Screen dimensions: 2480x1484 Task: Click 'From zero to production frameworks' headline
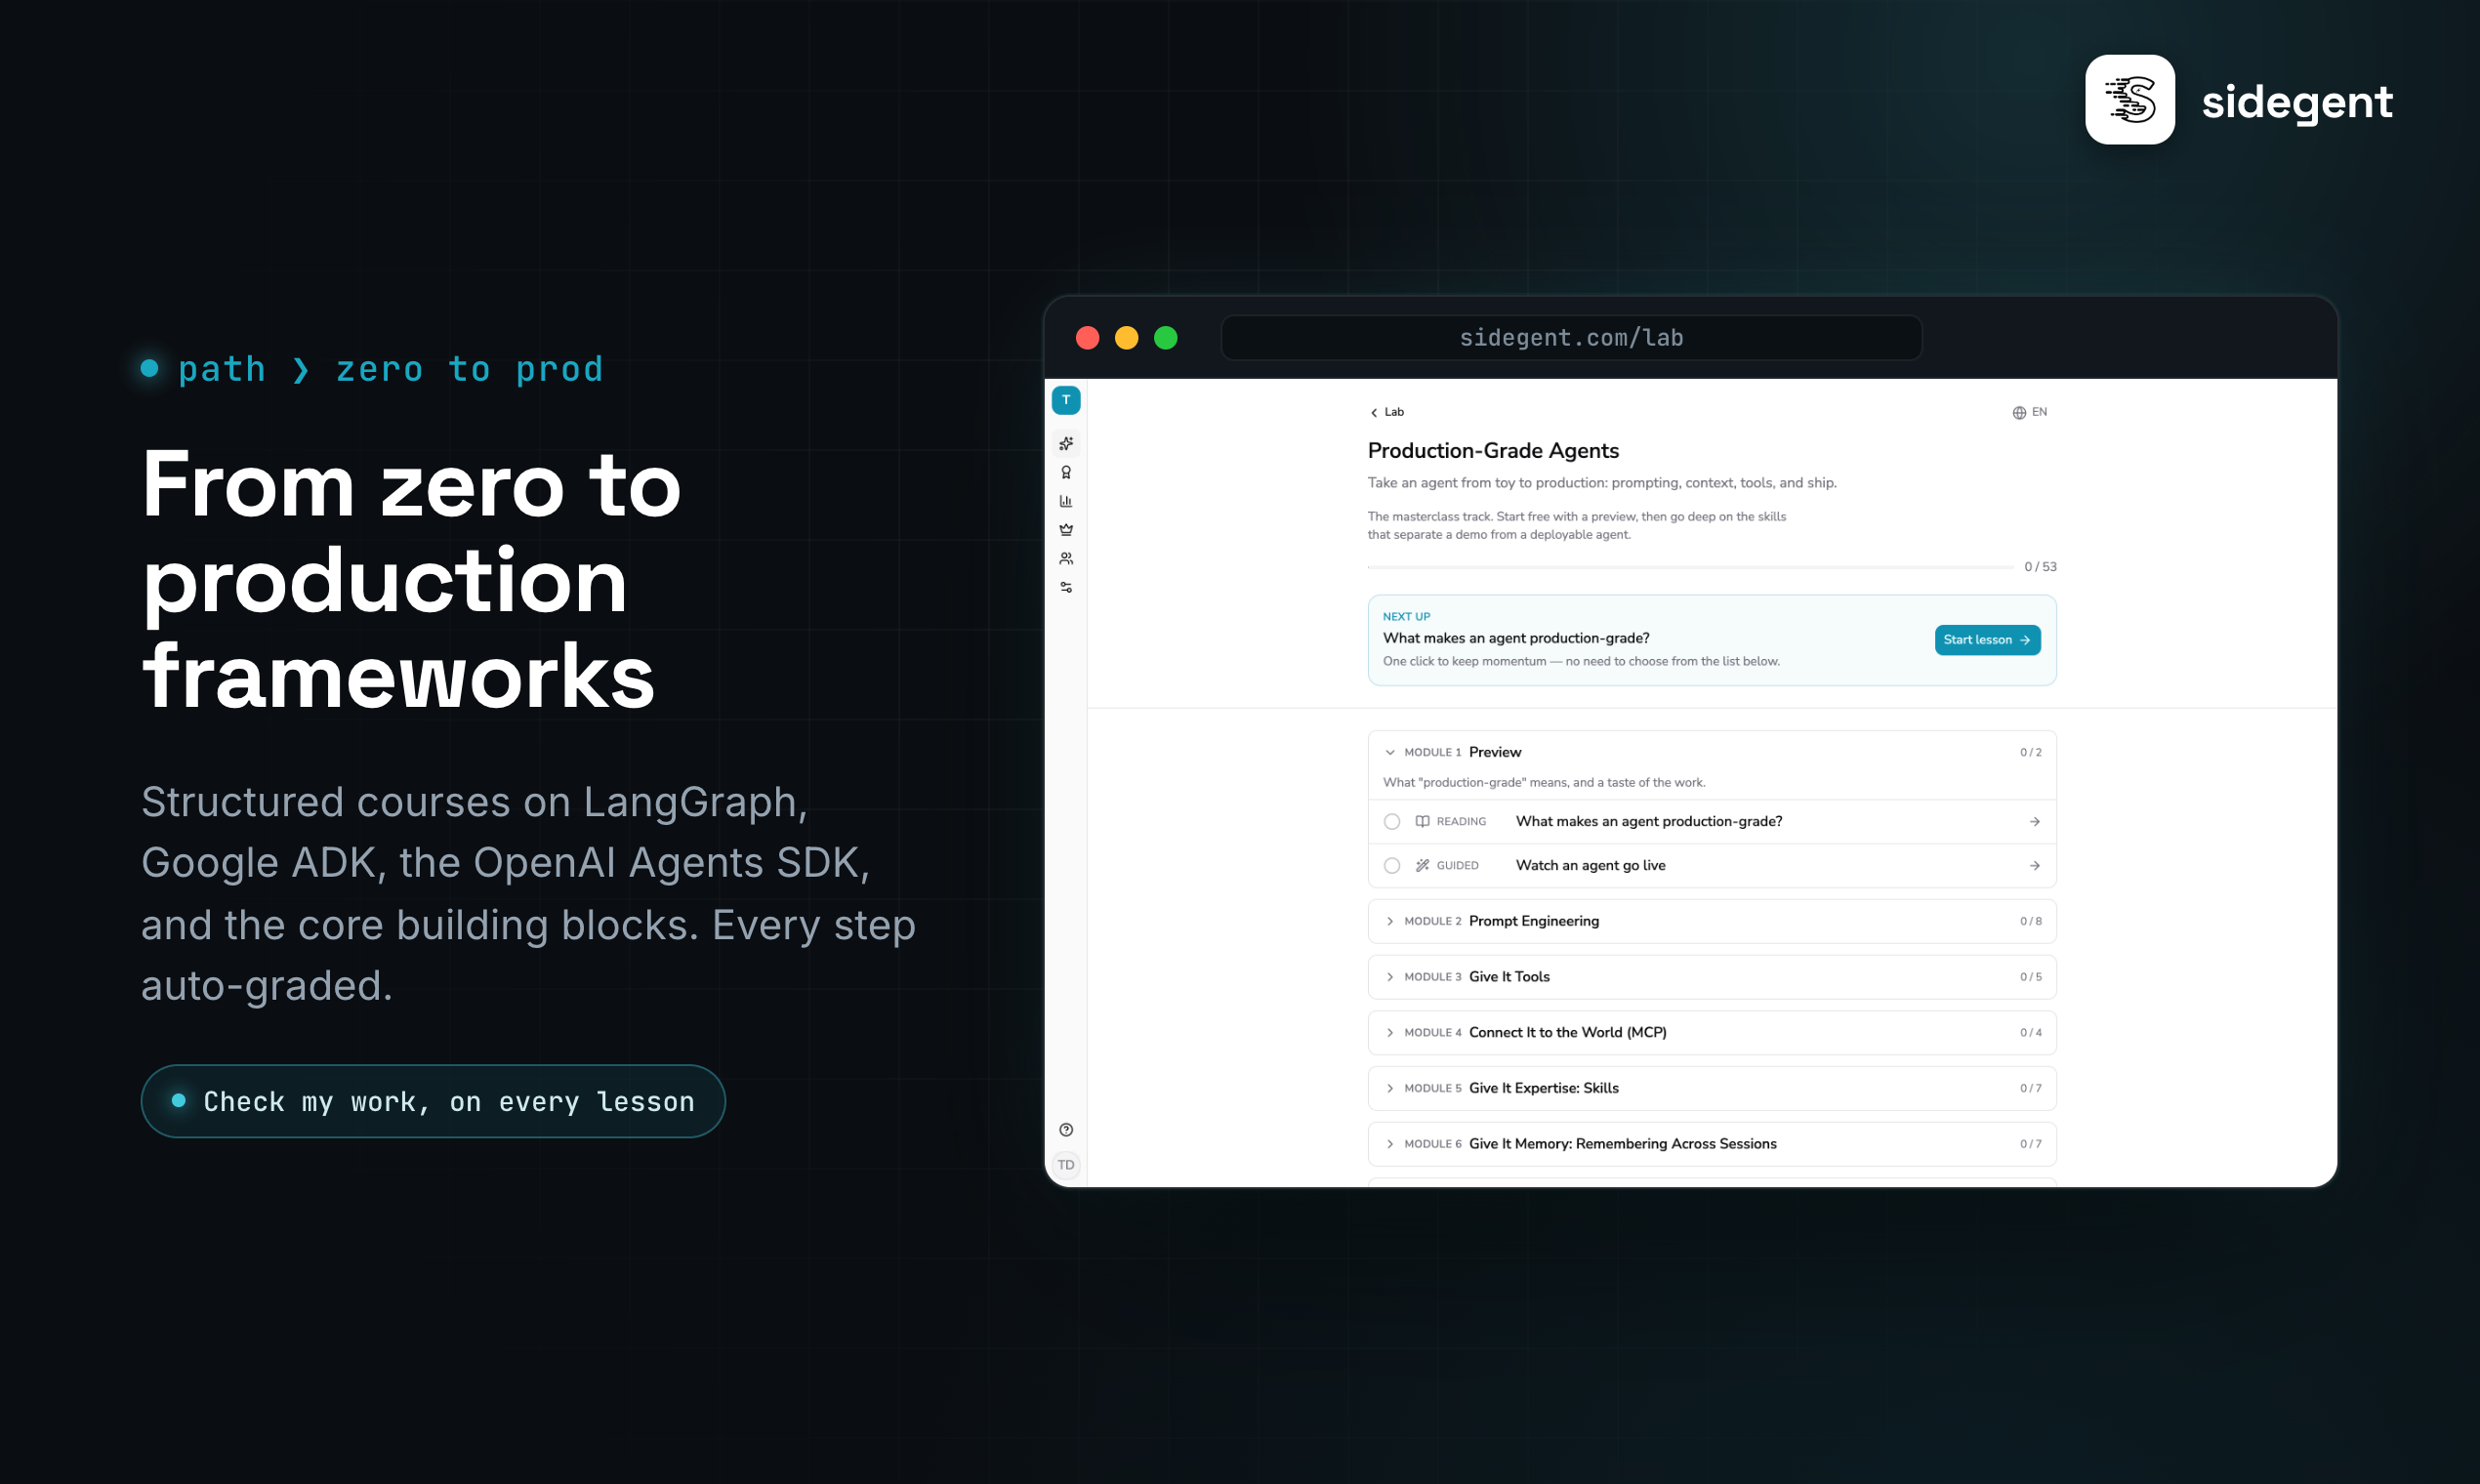411,580
